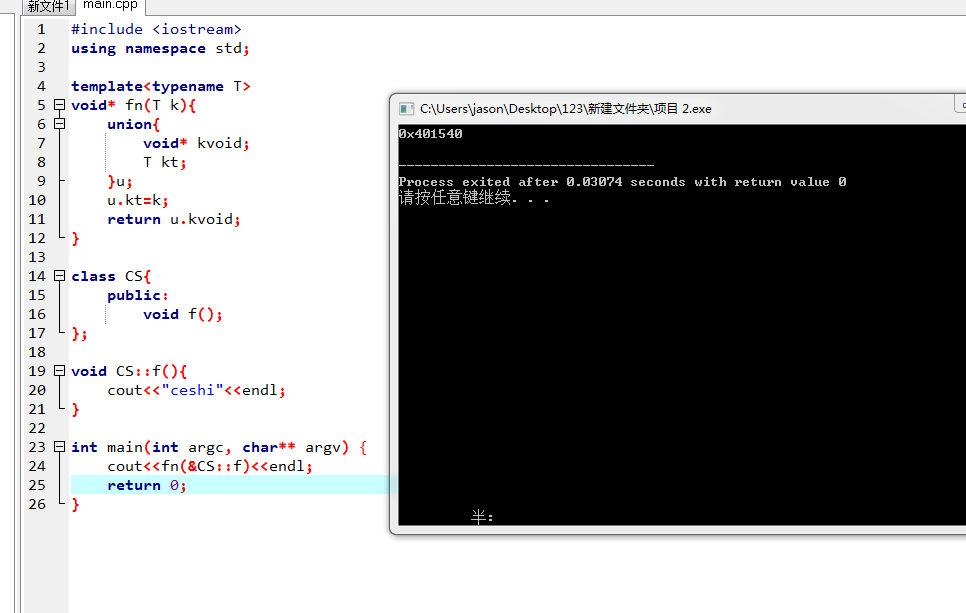Click the void CS::f(){ definition line
Image resolution: width=966 pixels, height=613 pixels.
tap(129, 371)
